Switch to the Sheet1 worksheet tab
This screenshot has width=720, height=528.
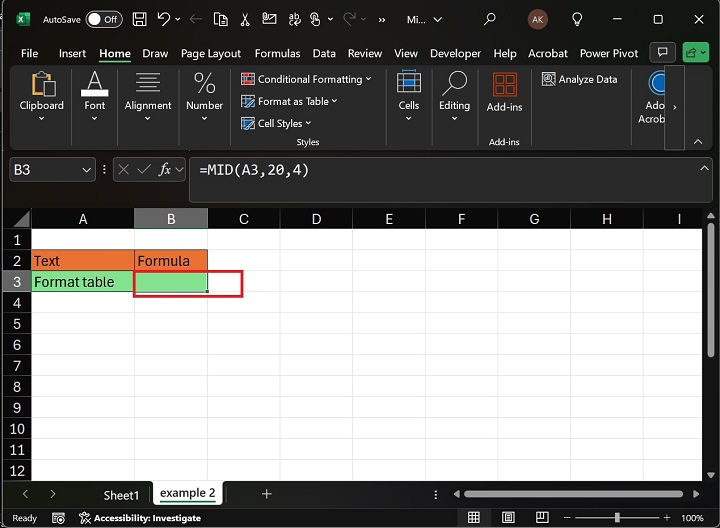pos(121,494)
